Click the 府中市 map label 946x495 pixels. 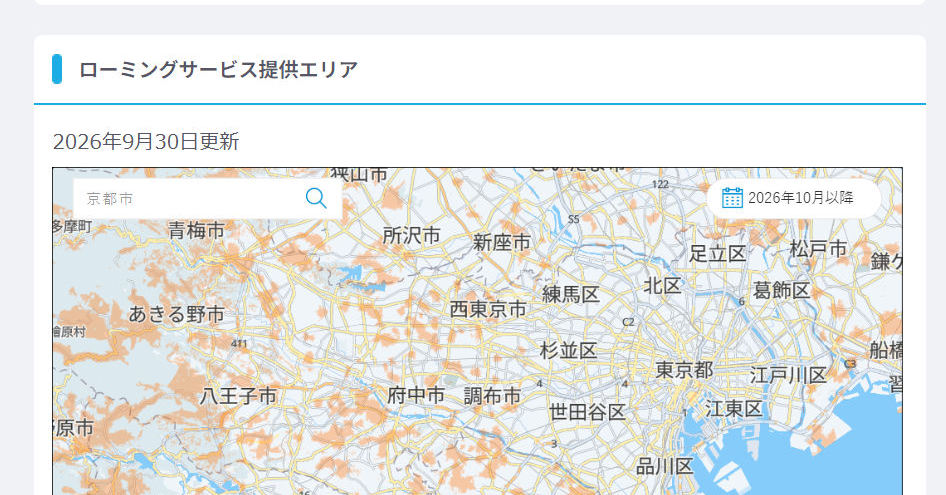coord(416,395)
